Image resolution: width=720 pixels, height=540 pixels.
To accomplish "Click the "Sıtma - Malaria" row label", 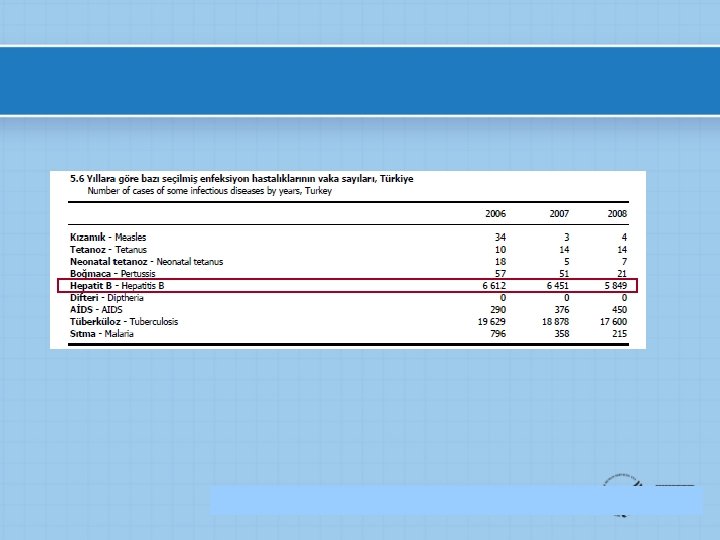I will 101,333.
